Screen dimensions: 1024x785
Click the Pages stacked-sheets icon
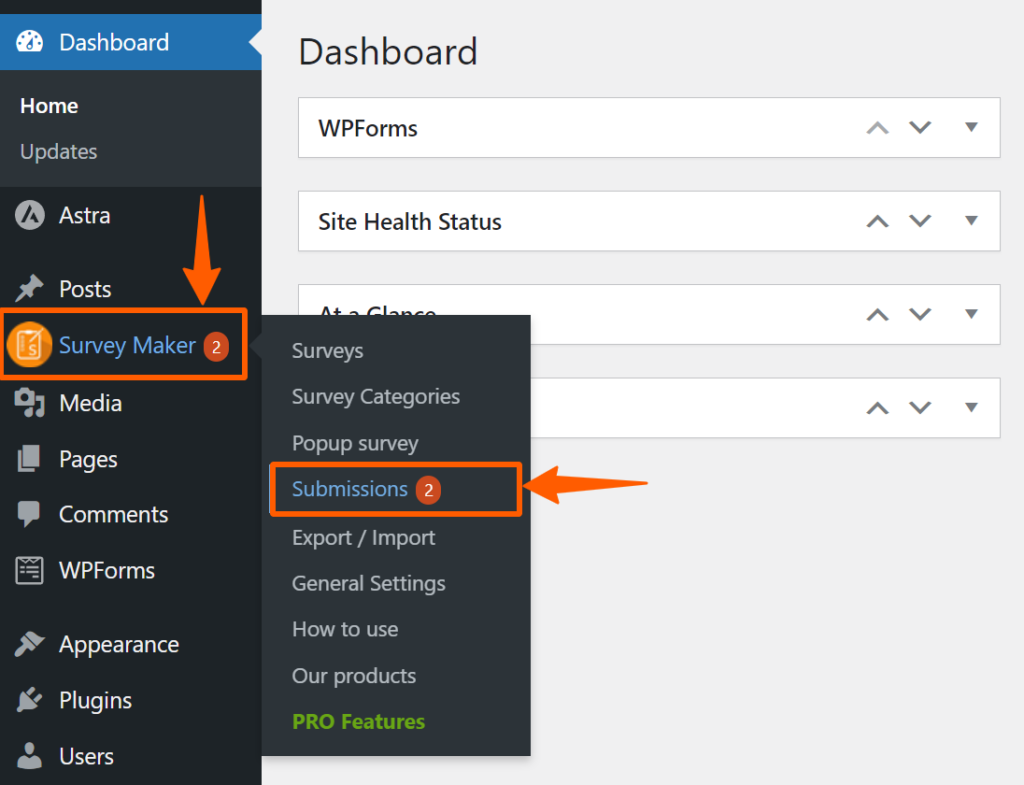29,459
